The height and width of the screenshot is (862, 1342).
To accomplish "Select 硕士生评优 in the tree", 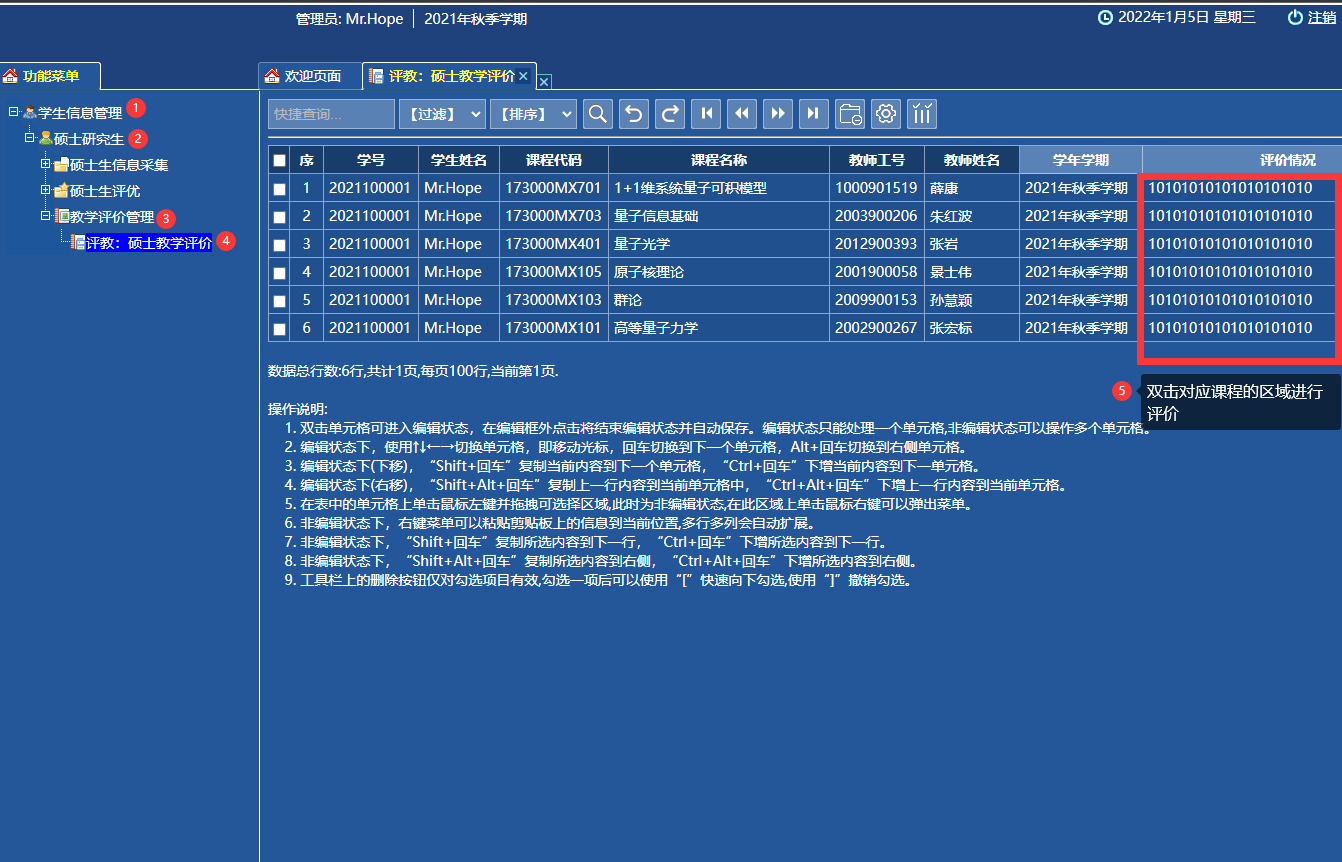I will click(105, 191).
